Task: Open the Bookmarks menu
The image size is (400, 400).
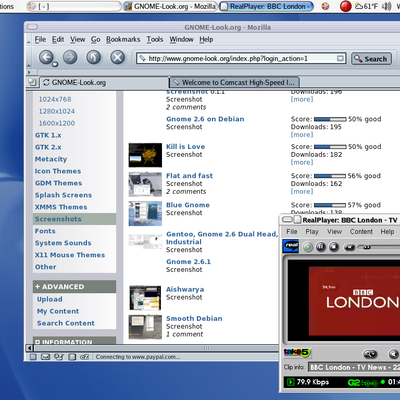Action: 123,39
